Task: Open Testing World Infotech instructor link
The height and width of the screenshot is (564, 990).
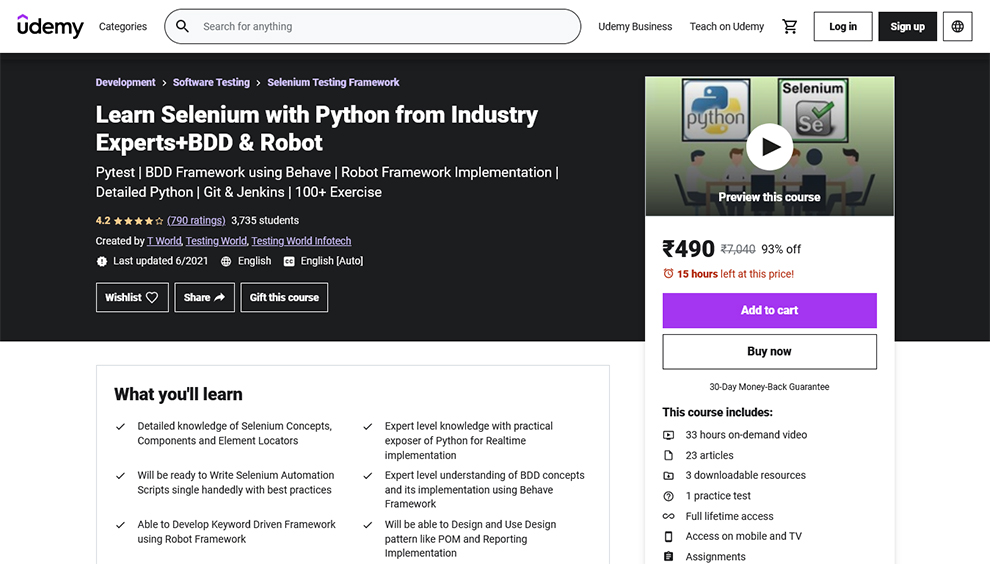Action: pos(301,241)
